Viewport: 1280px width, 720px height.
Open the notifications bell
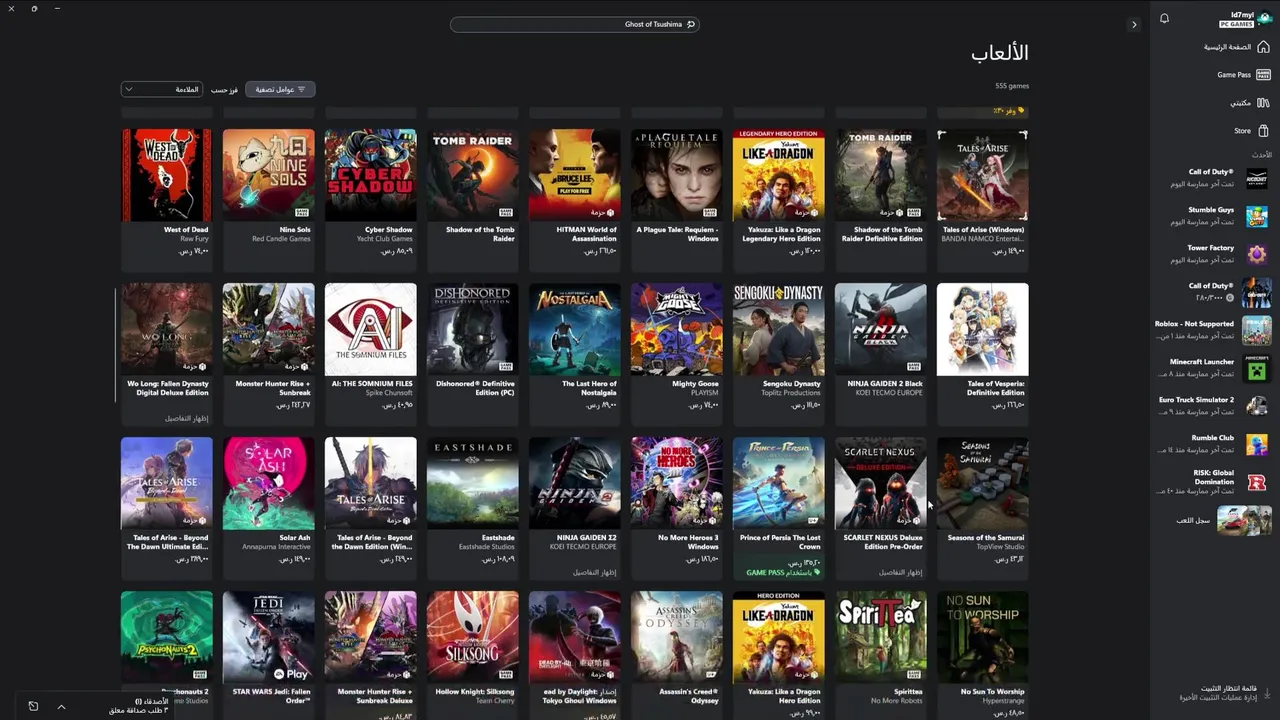1164,18
